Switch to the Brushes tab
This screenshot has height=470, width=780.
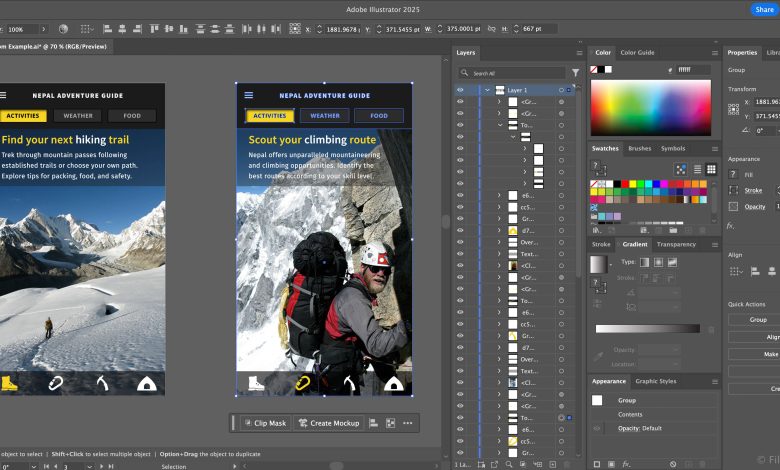pyautogui.click(x=639, y=148)
